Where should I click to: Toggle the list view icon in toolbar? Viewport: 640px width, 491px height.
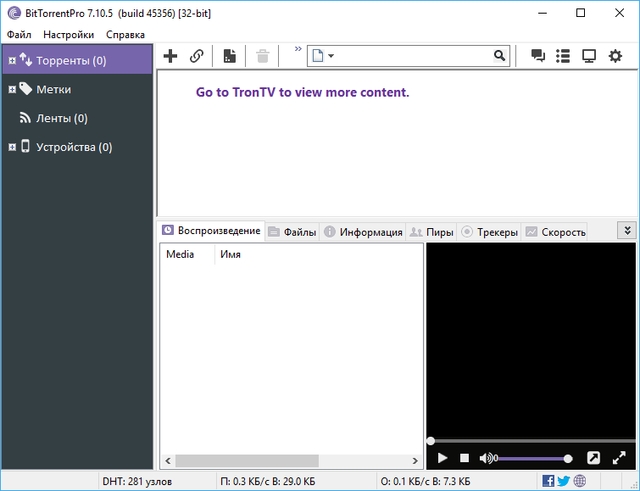(563, 56)
